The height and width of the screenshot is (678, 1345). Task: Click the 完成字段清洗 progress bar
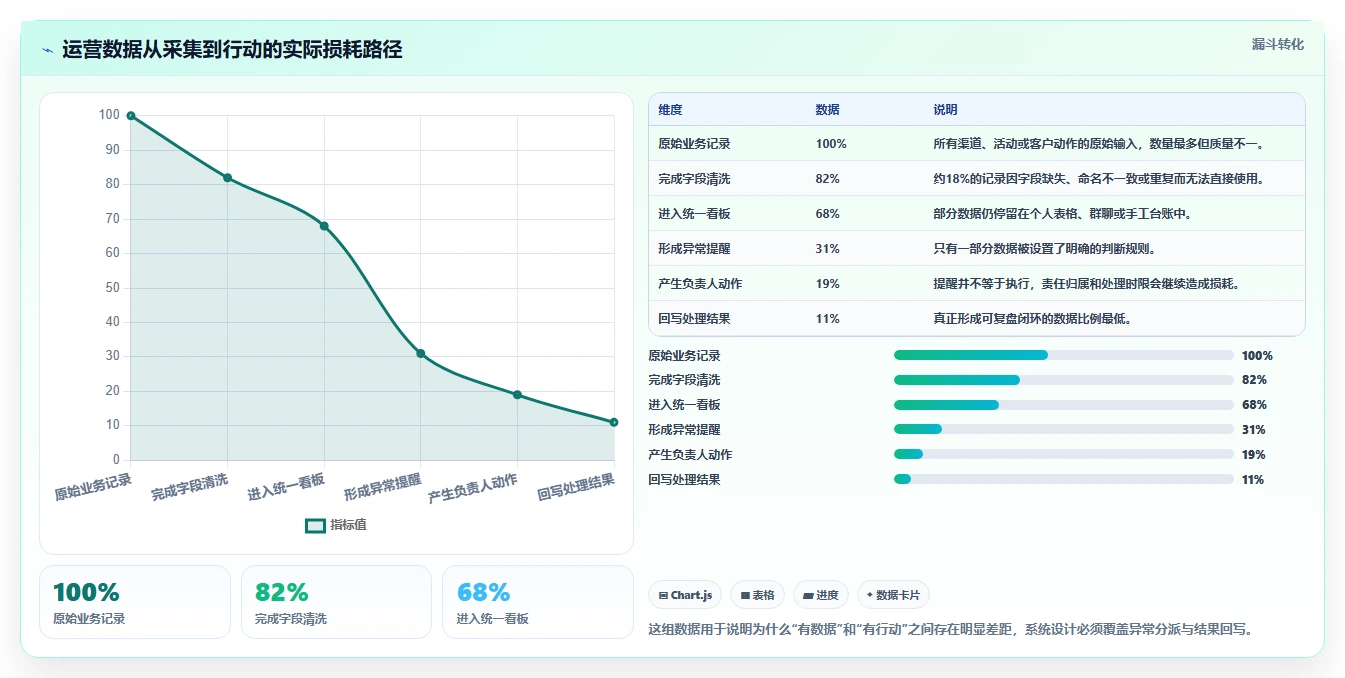(x=1063, y=380)
